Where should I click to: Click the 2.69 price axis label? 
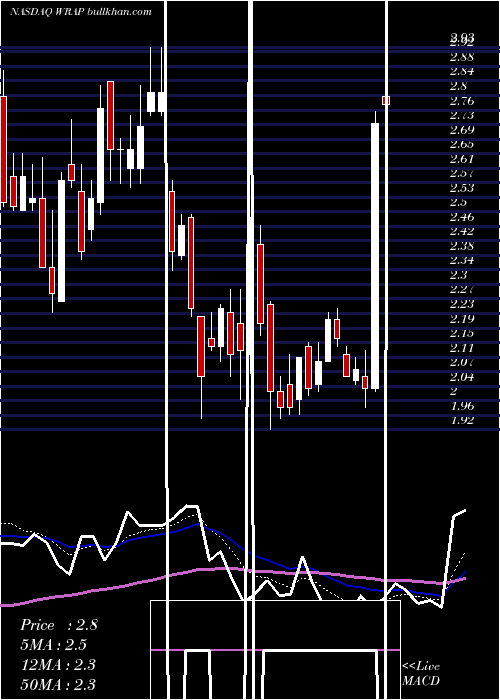462,130
